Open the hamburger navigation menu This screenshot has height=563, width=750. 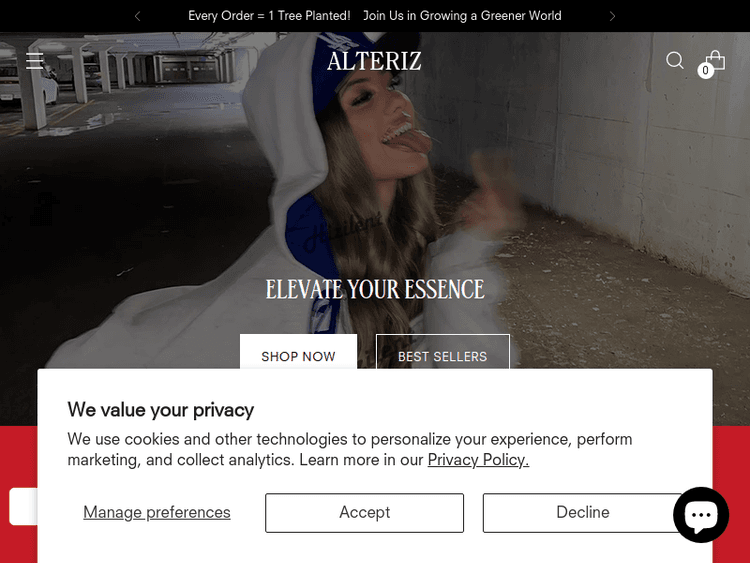[34, 61]
